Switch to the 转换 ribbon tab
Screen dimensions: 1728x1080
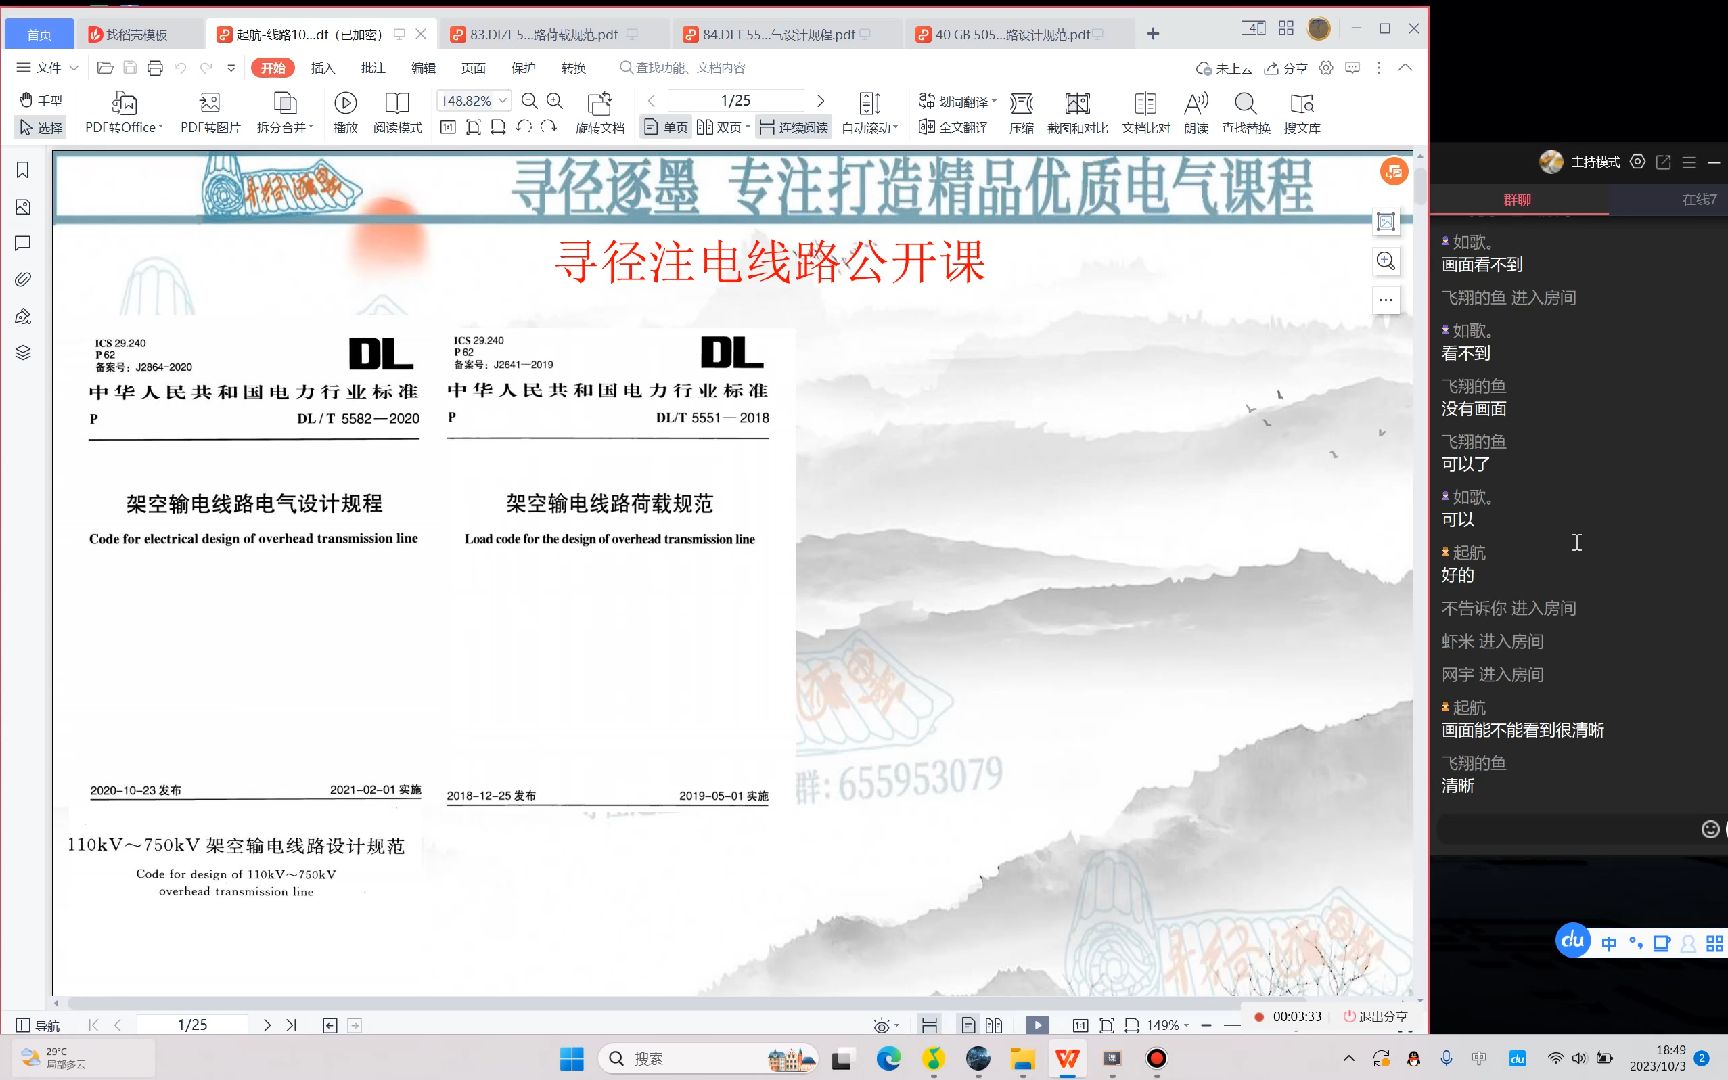click(573, 68)
